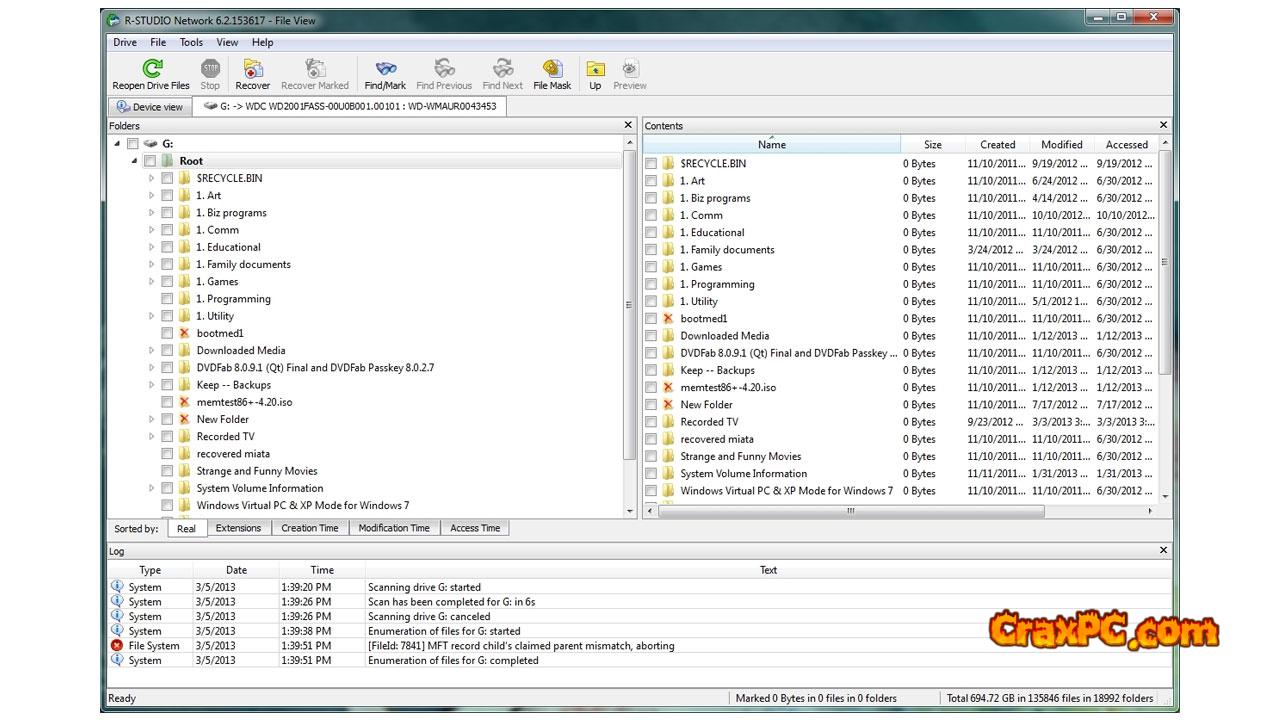This screenshot has height=720, width=1280.
Task: Collapse the Root node in Folders tree
Action: click(x=135, y=161)
